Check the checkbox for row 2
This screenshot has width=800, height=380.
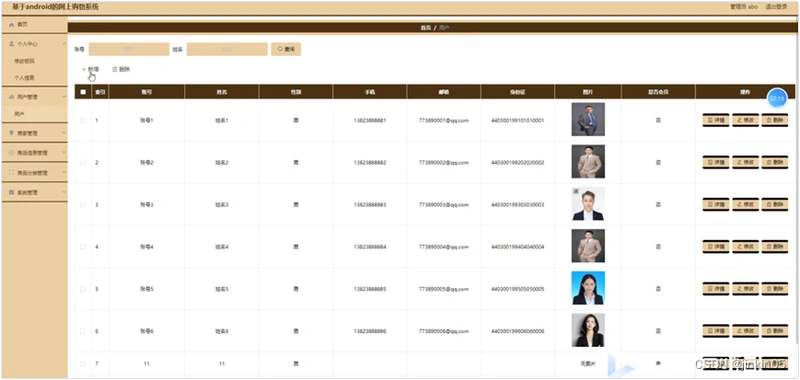(x=83, y=163)
